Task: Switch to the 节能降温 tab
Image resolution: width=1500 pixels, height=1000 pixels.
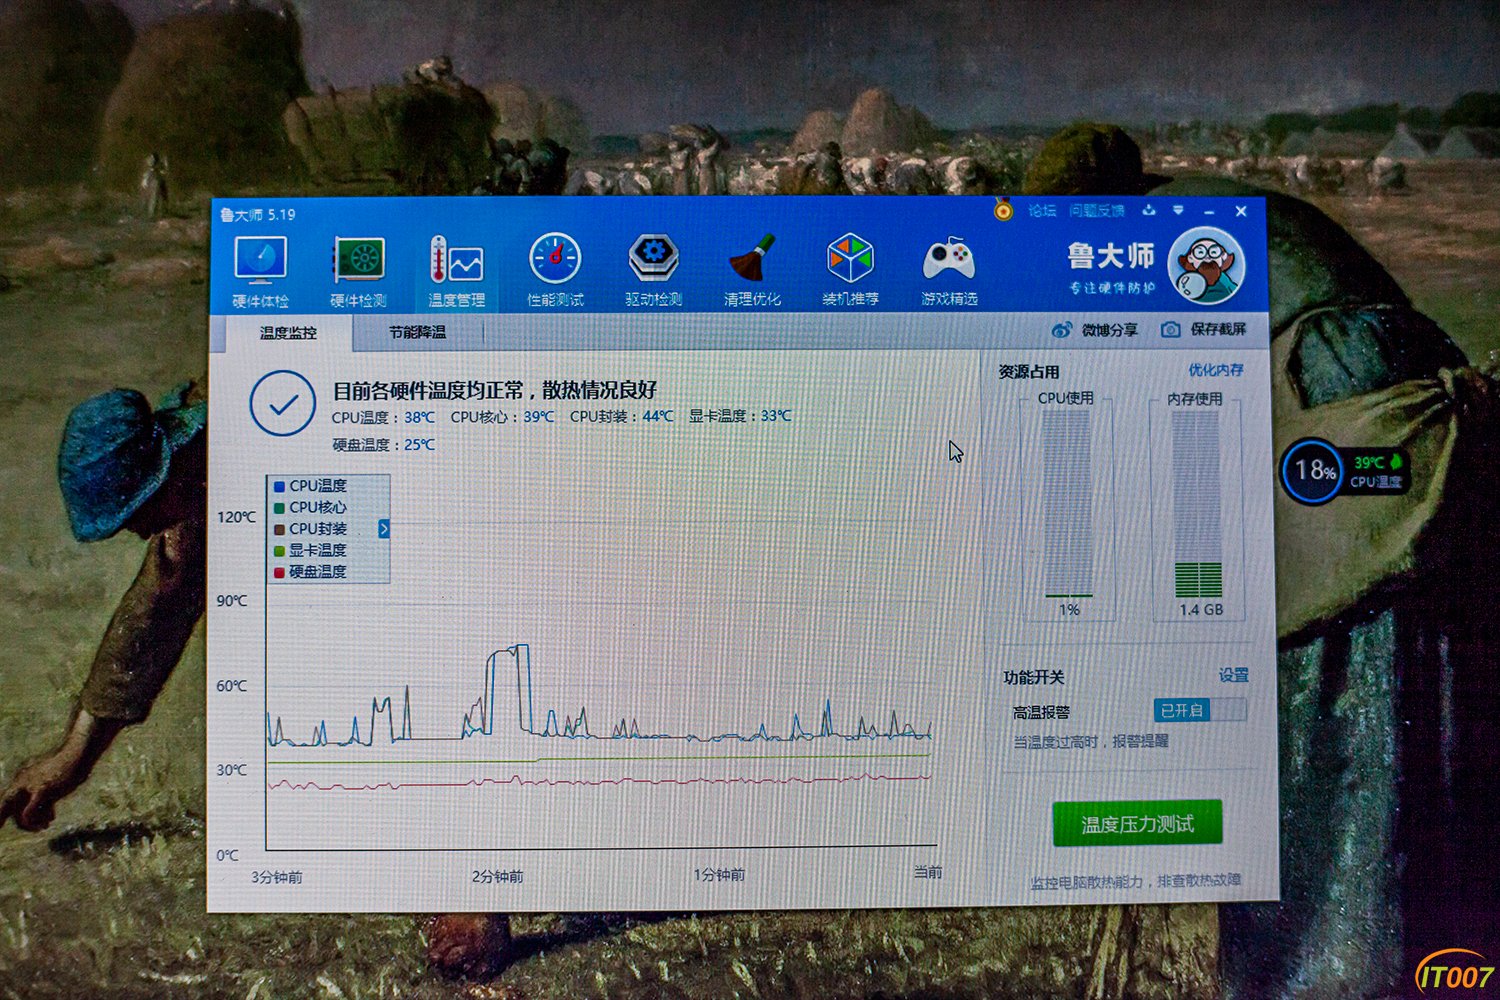Action: point(418,332)
